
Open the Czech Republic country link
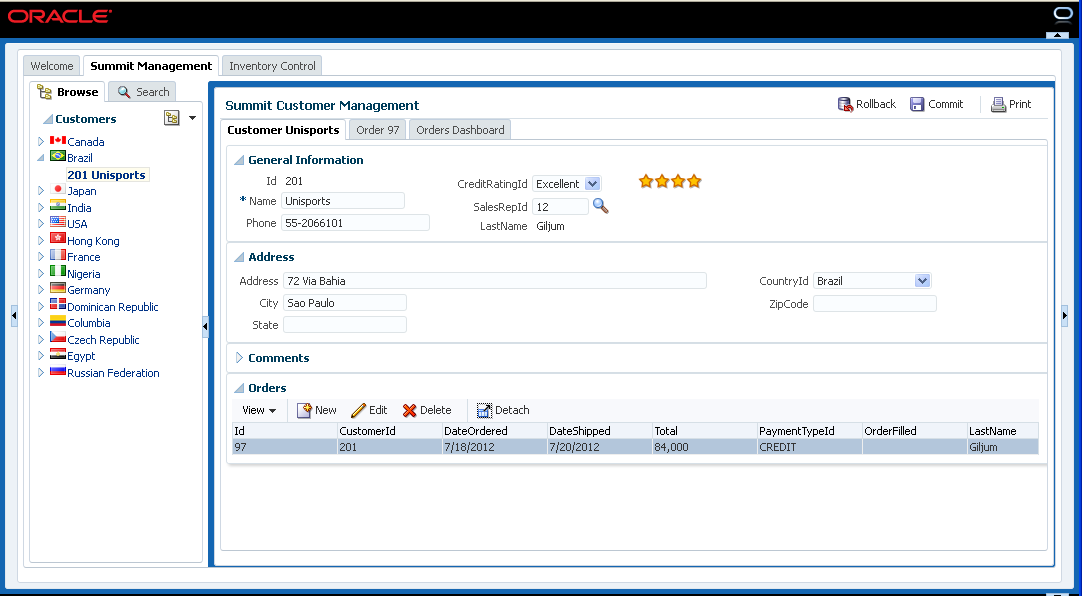pos(103,339)
